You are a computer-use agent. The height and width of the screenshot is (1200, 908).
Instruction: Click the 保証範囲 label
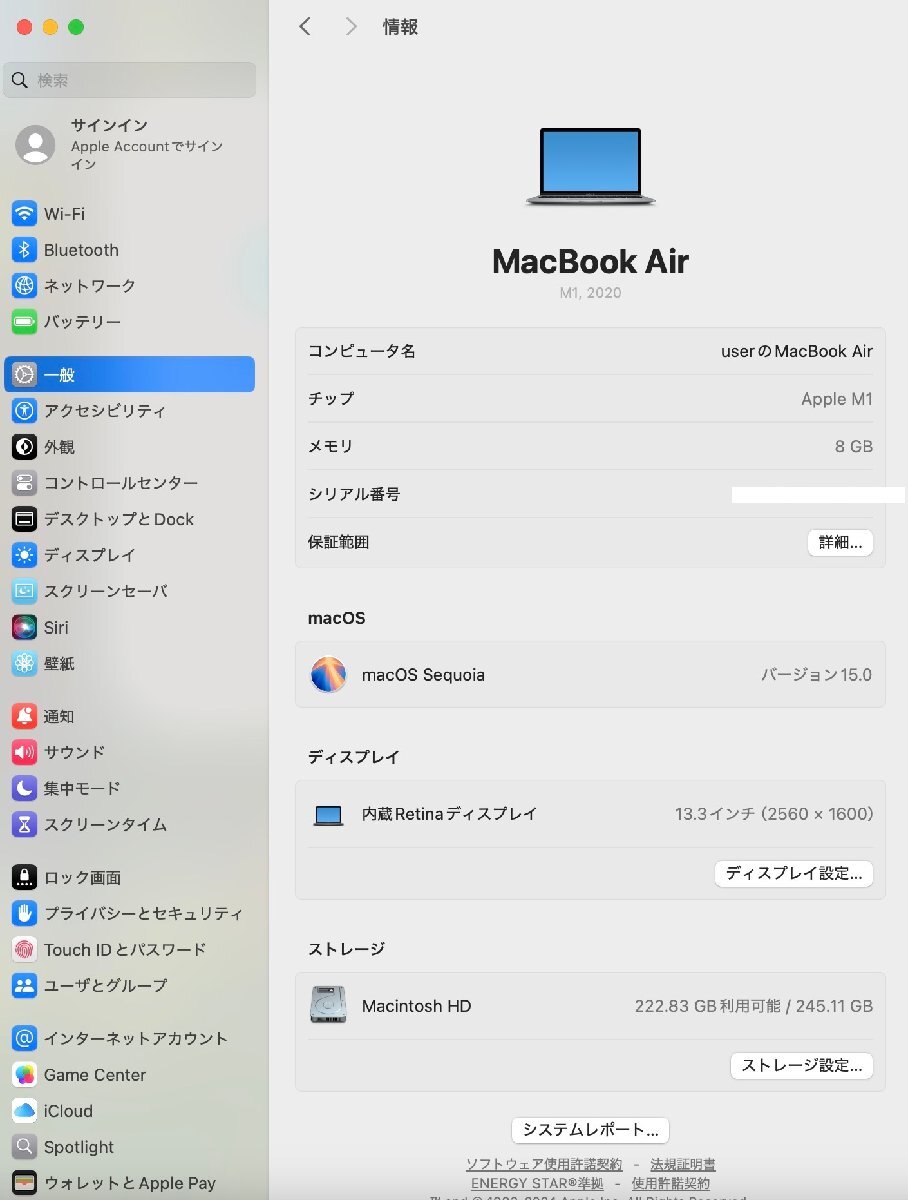coord(338,542)
